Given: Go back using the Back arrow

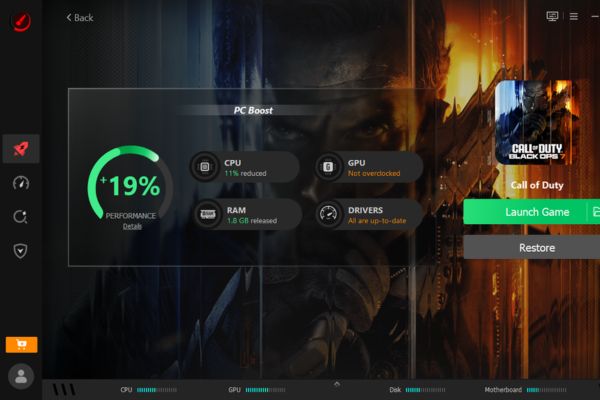Looking at the screenshot, I should pyautogui.click(x=80, y=18).
